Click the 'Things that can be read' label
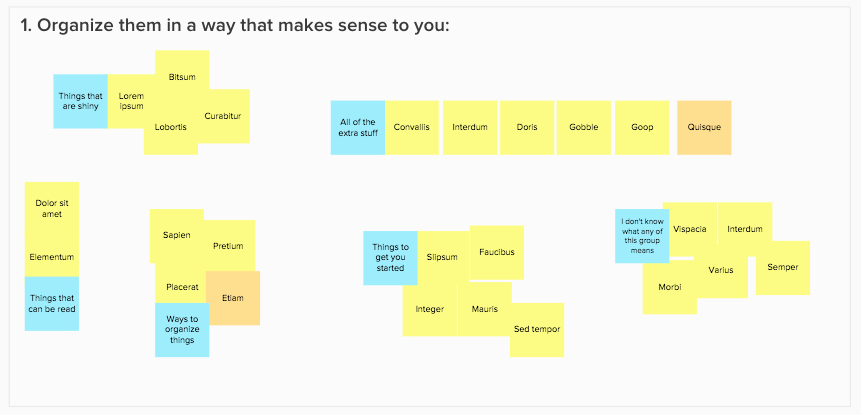The height and width of the screenshot is (415, 861). [52, 304]
